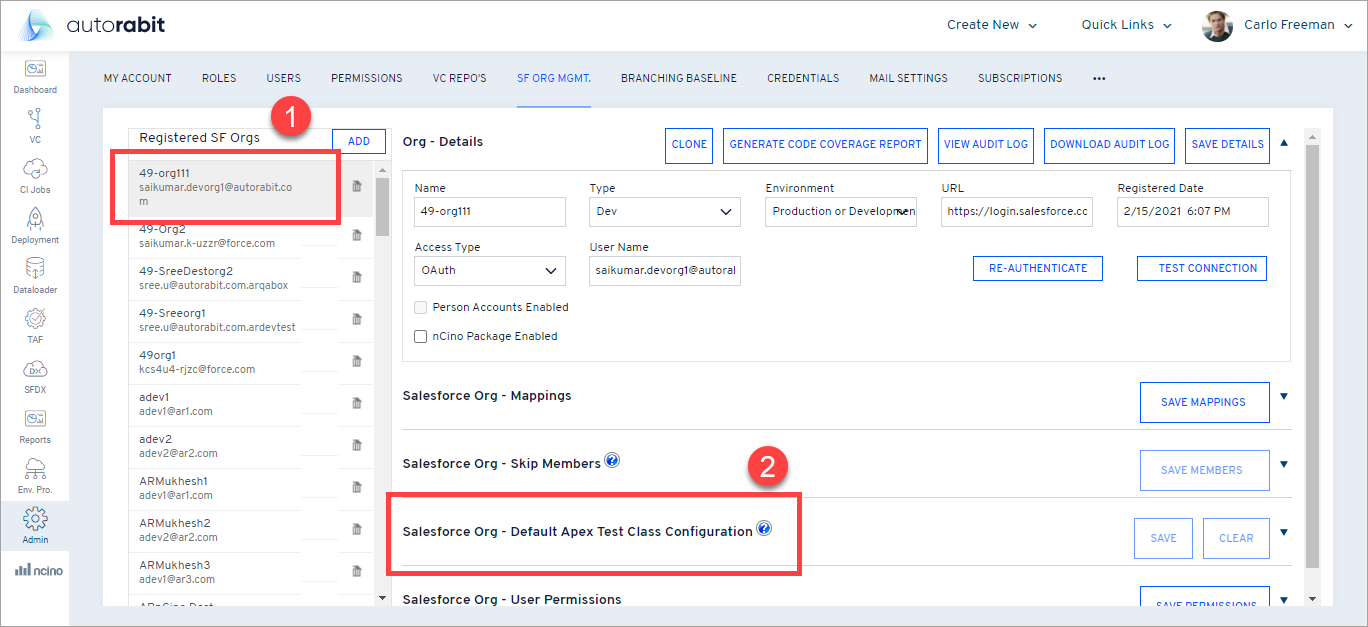Open the Dataloader sidebar icon

(x=35, y=270)
